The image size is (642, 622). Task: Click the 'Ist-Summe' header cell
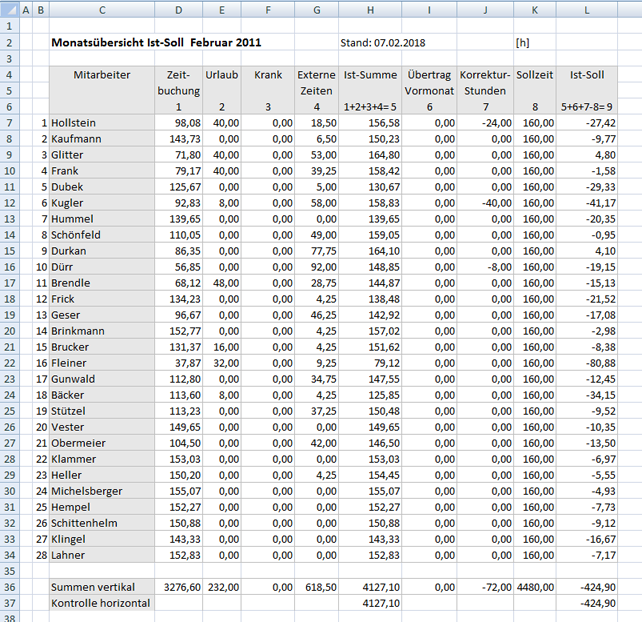pyautogui.click(x=370, y=75)
